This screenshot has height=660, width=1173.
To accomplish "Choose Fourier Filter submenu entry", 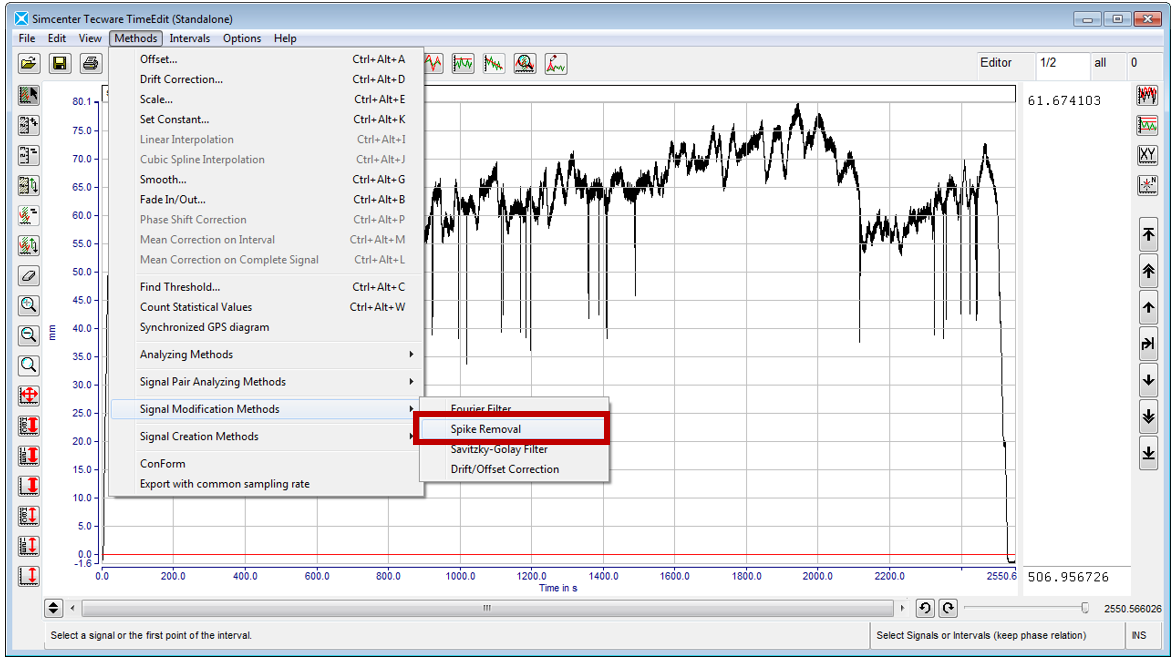I will [x=515, y=409].
